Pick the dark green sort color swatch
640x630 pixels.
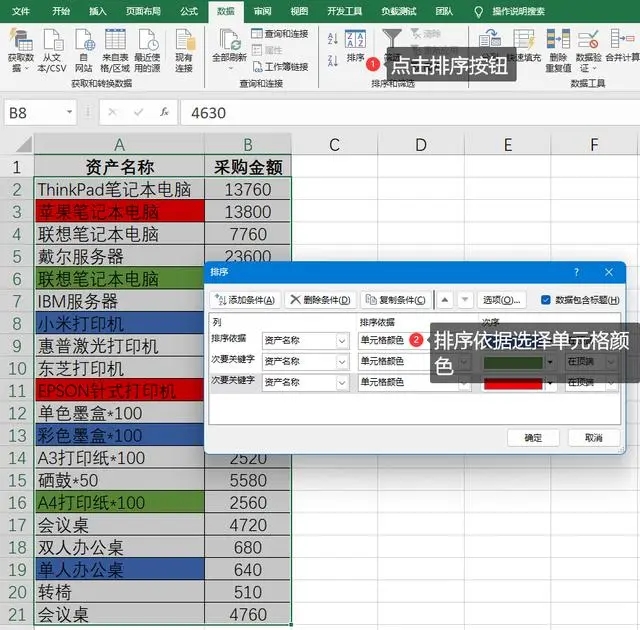click(513, 362)
